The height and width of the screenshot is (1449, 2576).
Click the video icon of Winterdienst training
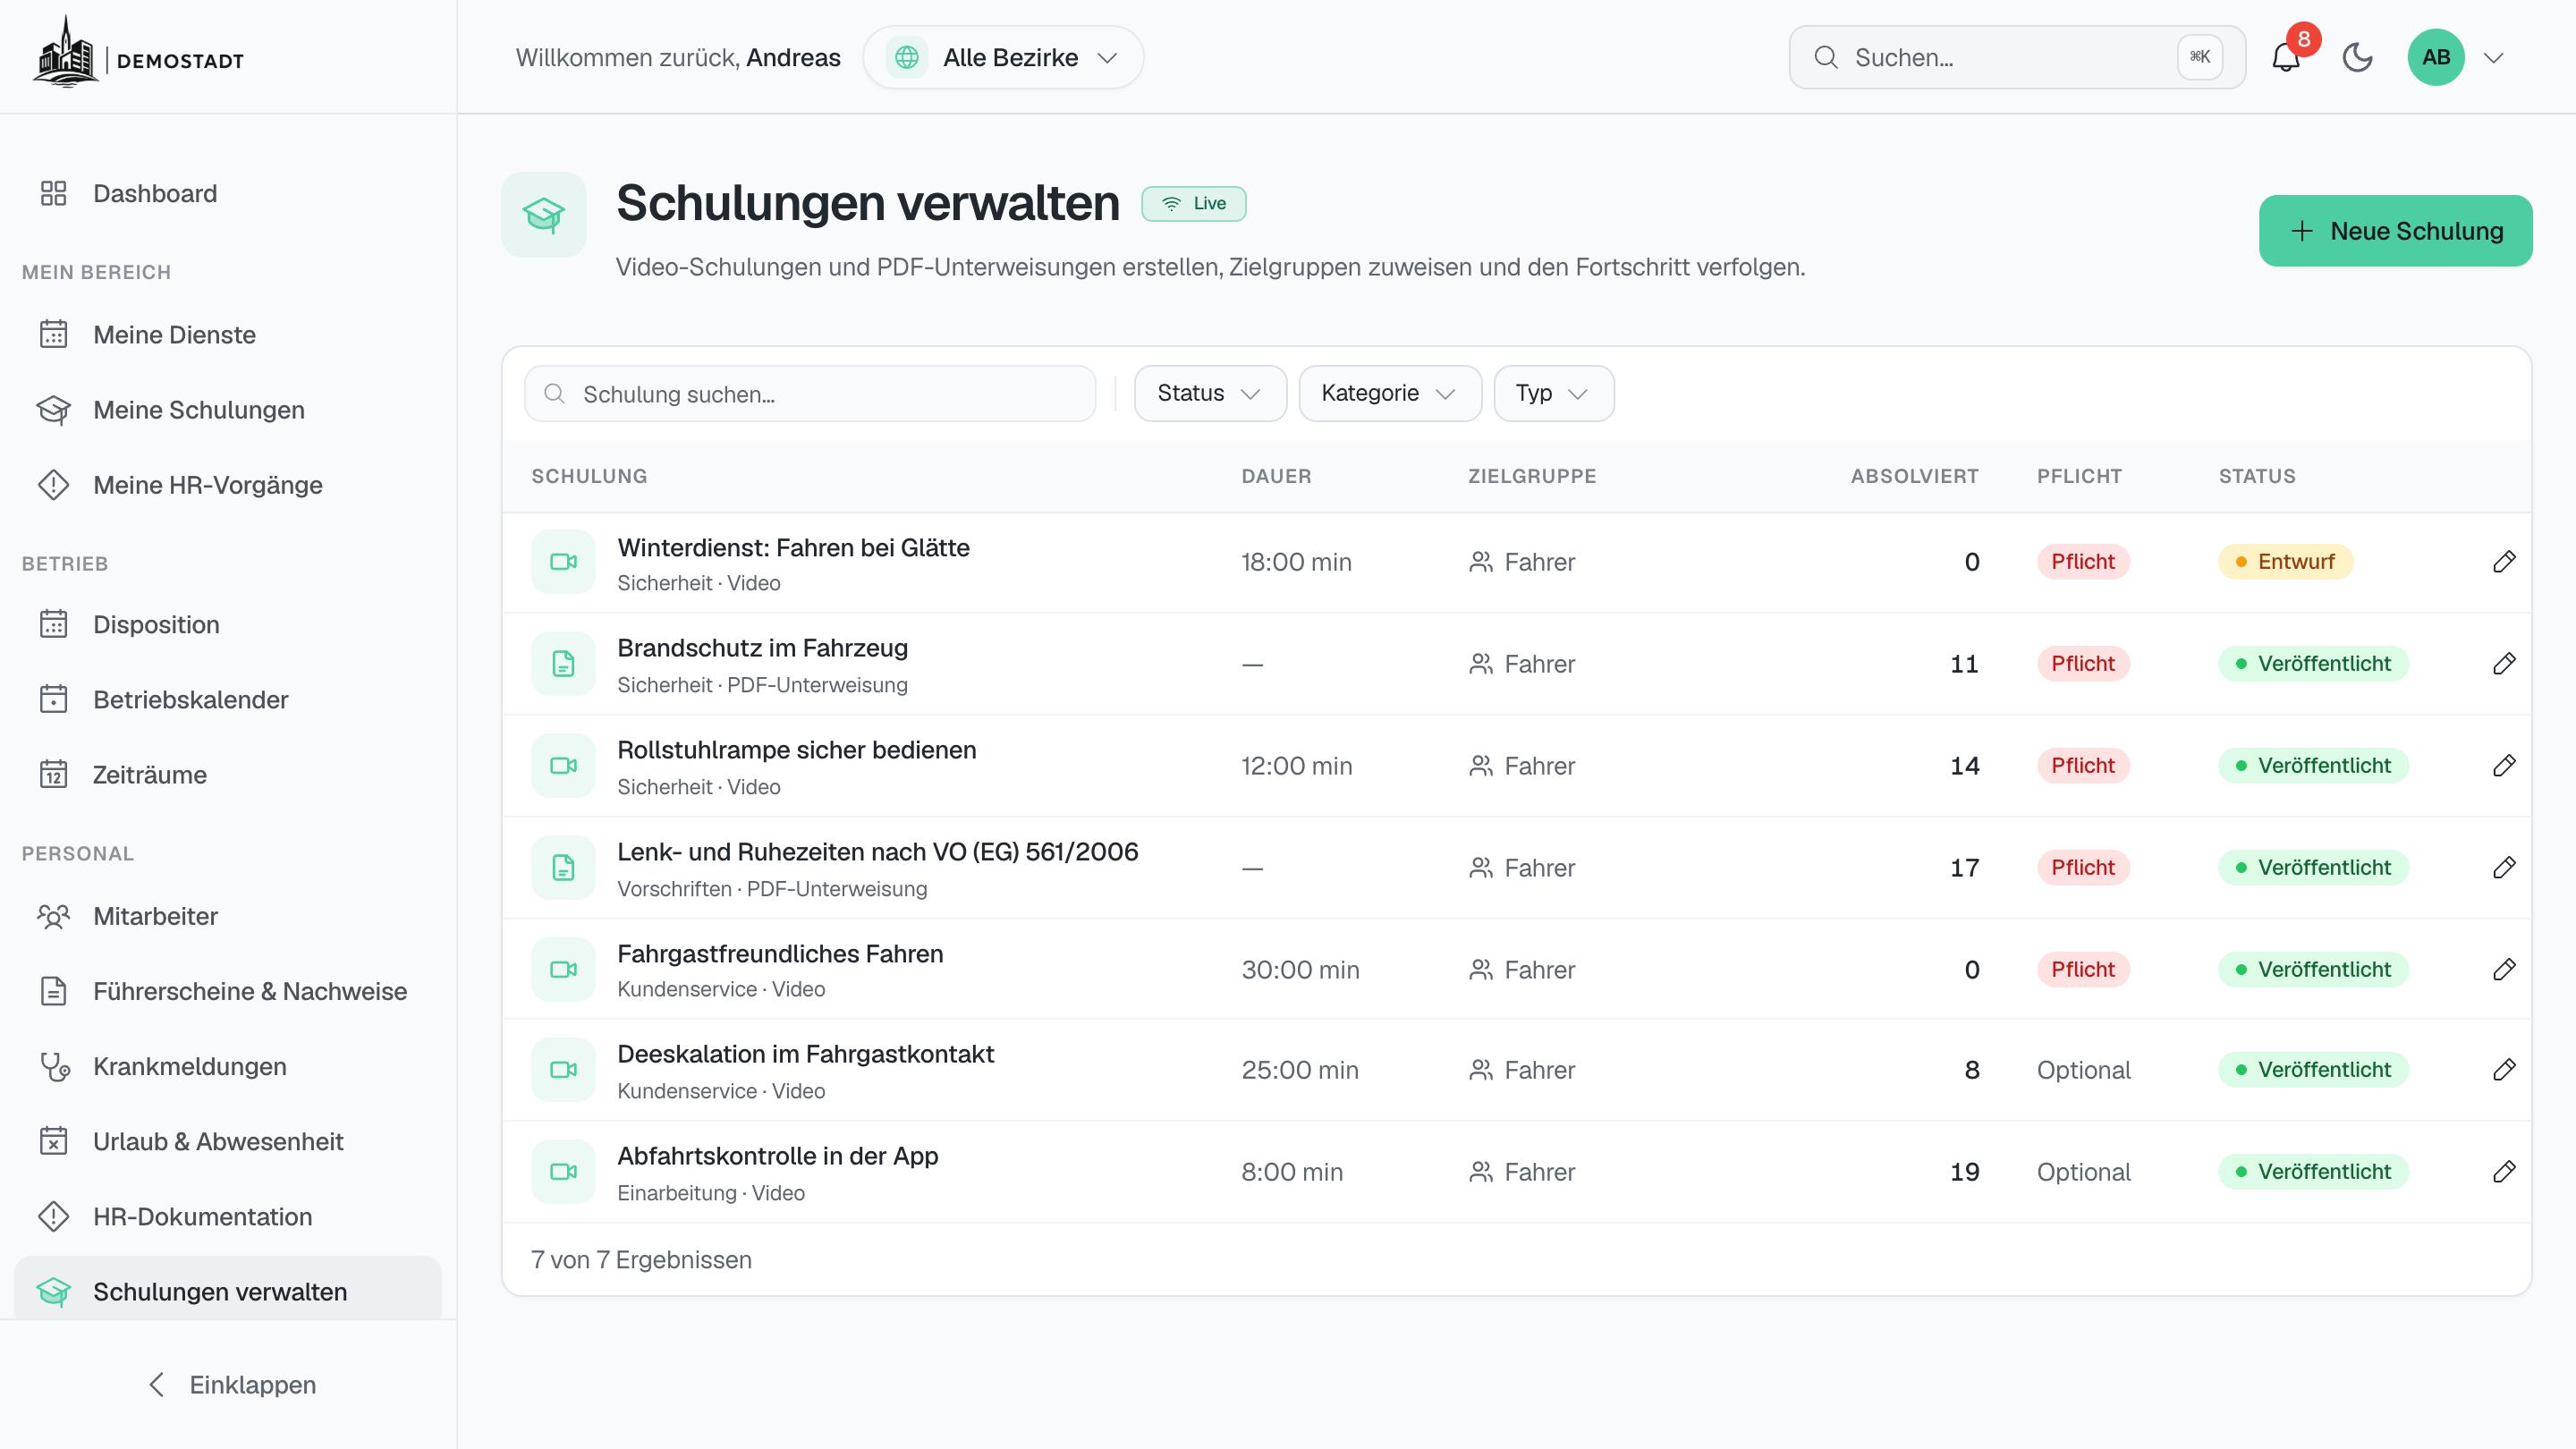pyautogui.click(x=563, y=562)
